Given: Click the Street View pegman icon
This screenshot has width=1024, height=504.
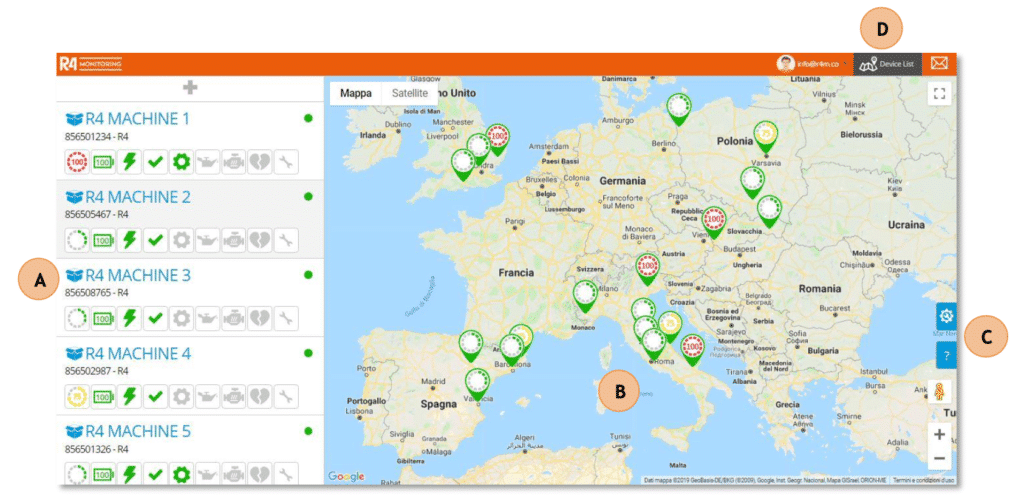Looking at the screenshot, I should pyautogui.click(x=940, y=392).
